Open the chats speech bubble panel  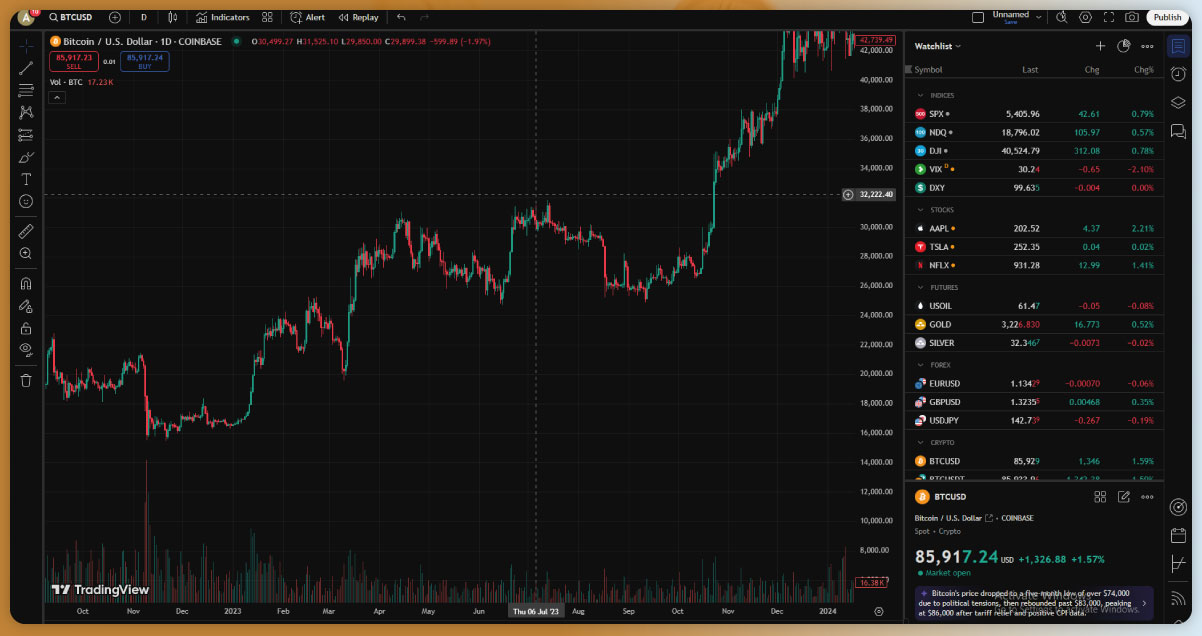point(1178,131)
